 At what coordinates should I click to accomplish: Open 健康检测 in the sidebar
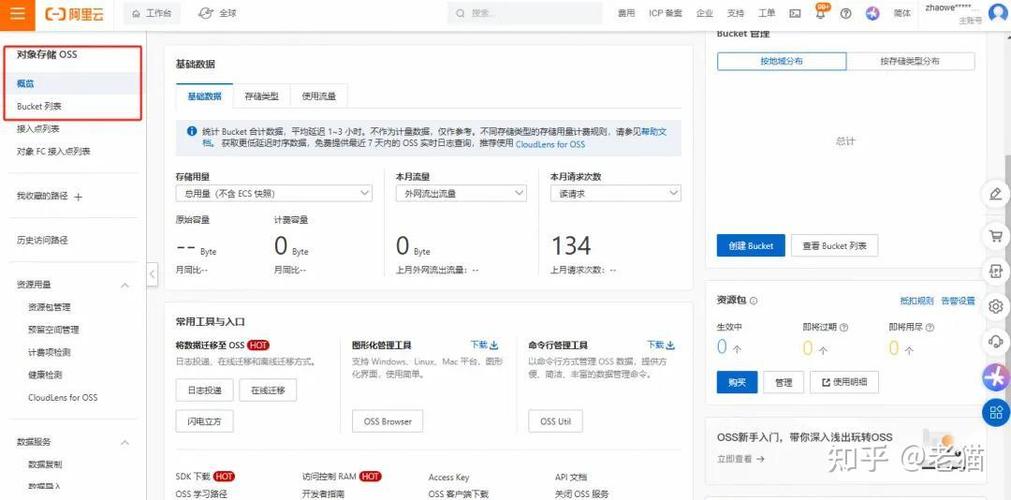(x=45, y=375)
